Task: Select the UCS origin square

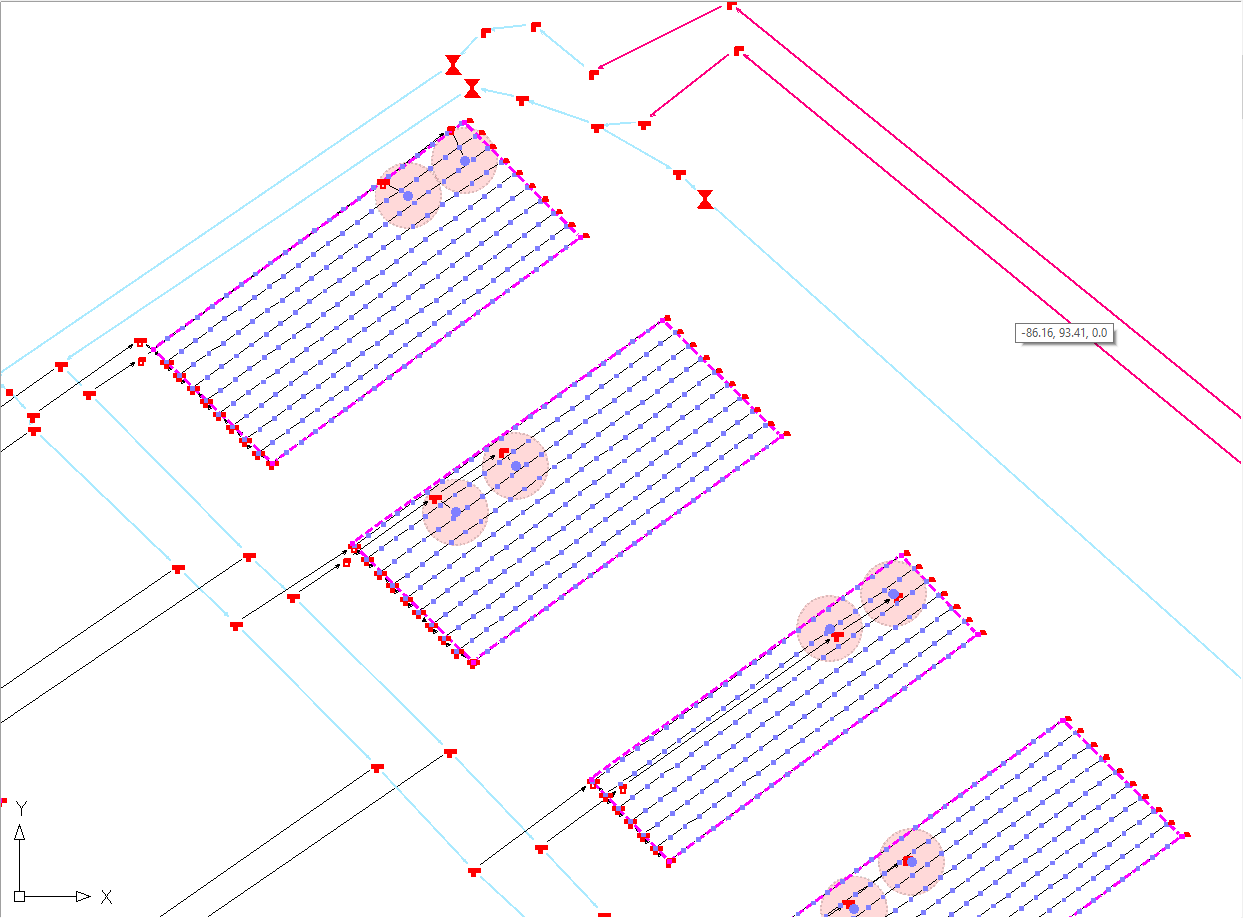Action: coord(19,896)
